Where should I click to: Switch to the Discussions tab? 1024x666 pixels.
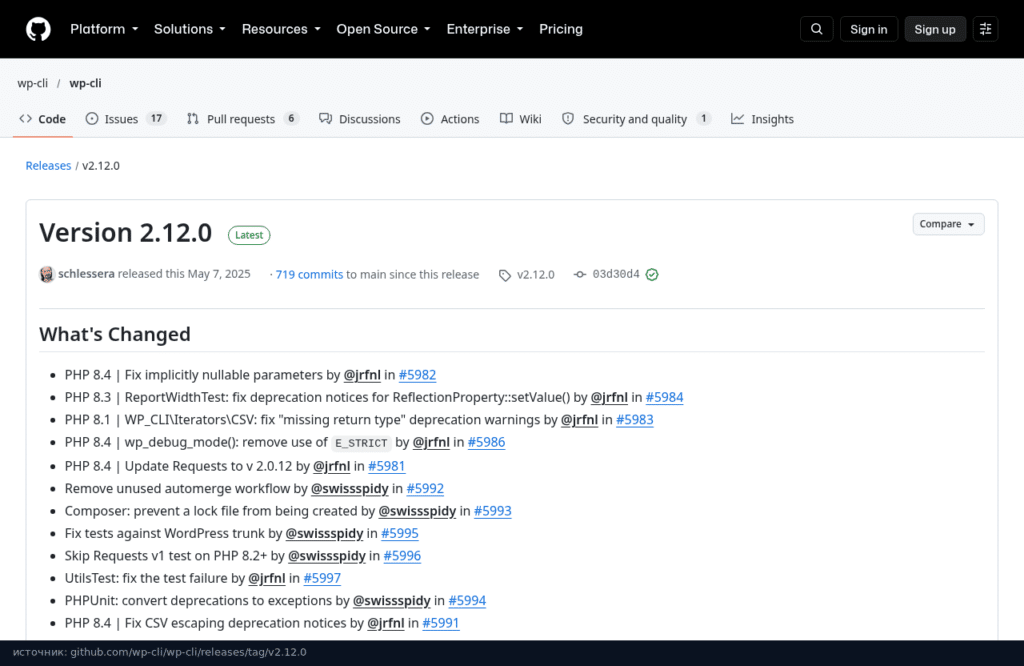coord(360,119)
